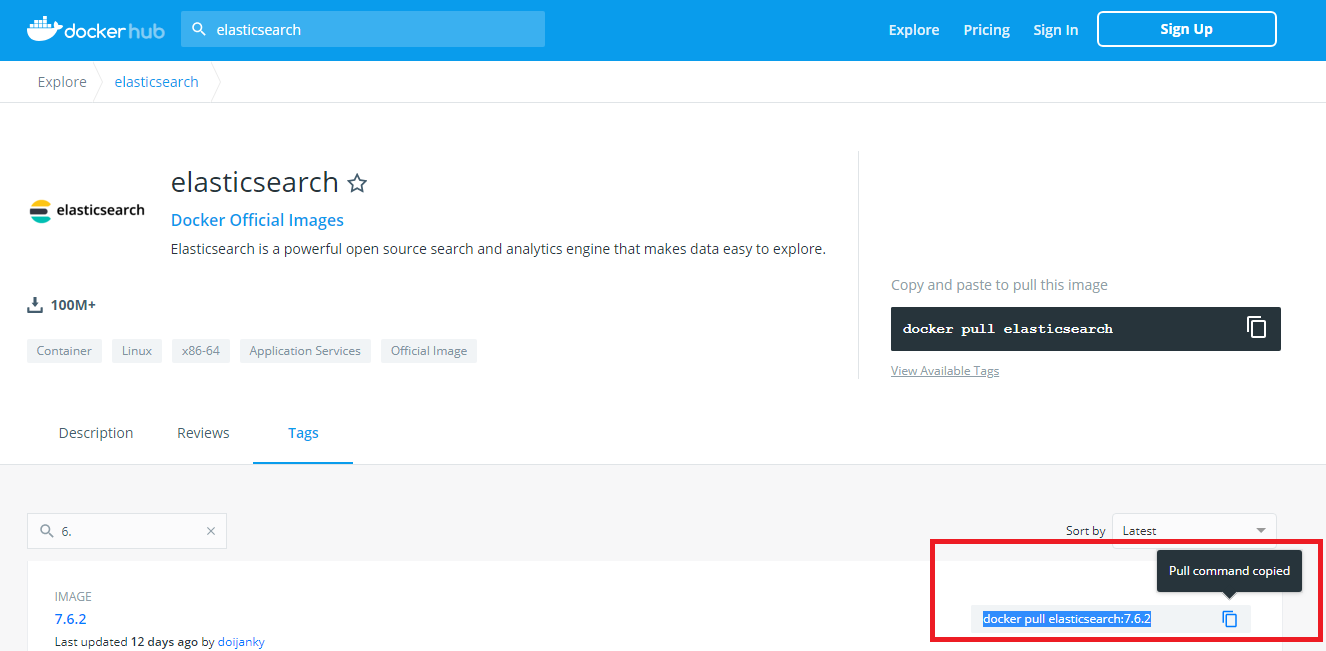Click the Application Services chip

pos(305,351)
